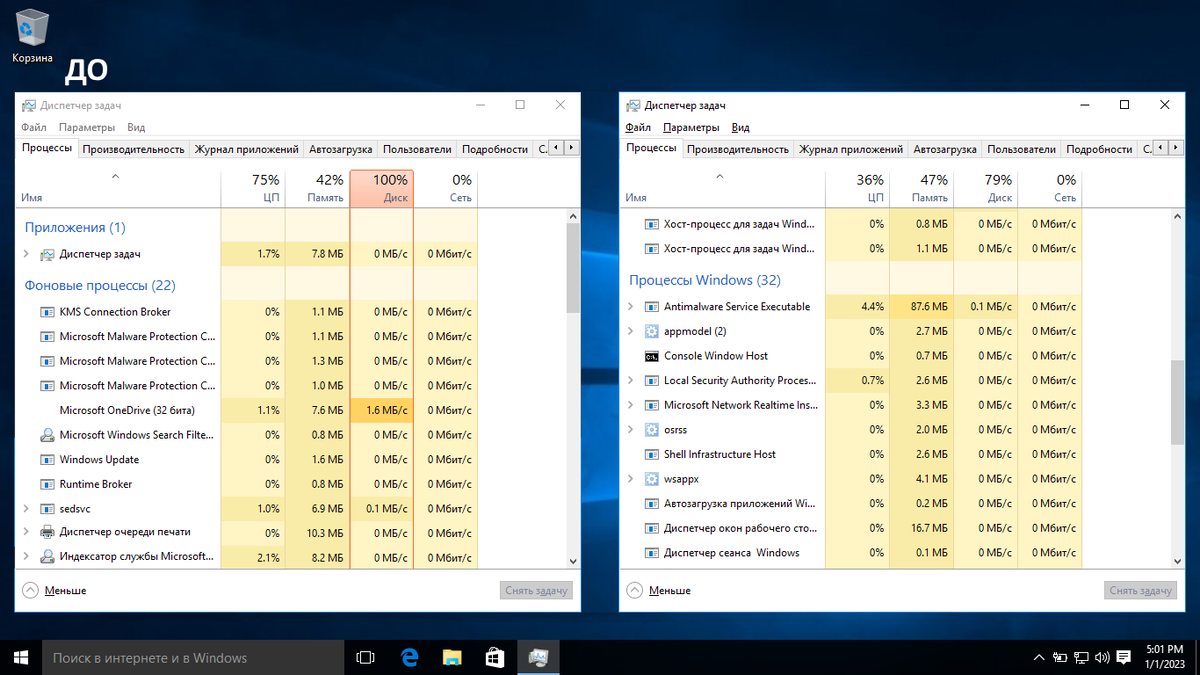Show hidden tray icons chevron
This screenshot has width=1200, height=675.
(1040, 658)
